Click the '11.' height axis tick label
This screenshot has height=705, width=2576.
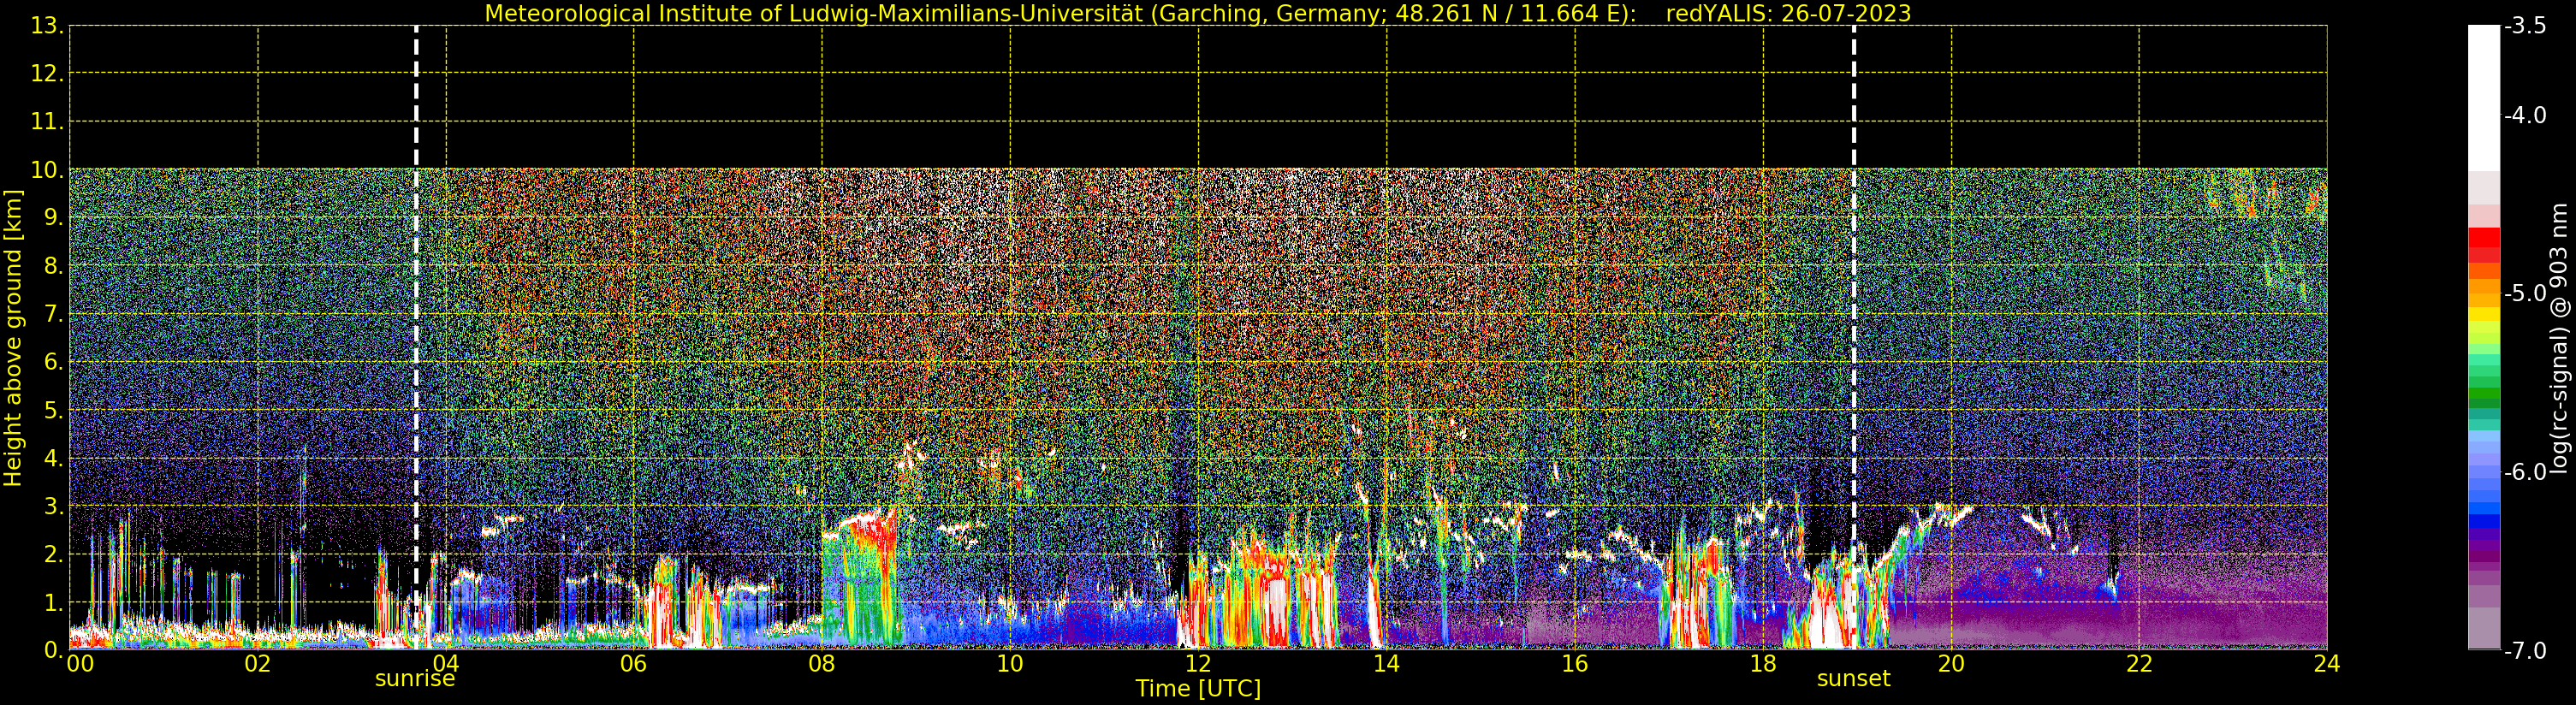pyautogui.click(x=47, y=122)
